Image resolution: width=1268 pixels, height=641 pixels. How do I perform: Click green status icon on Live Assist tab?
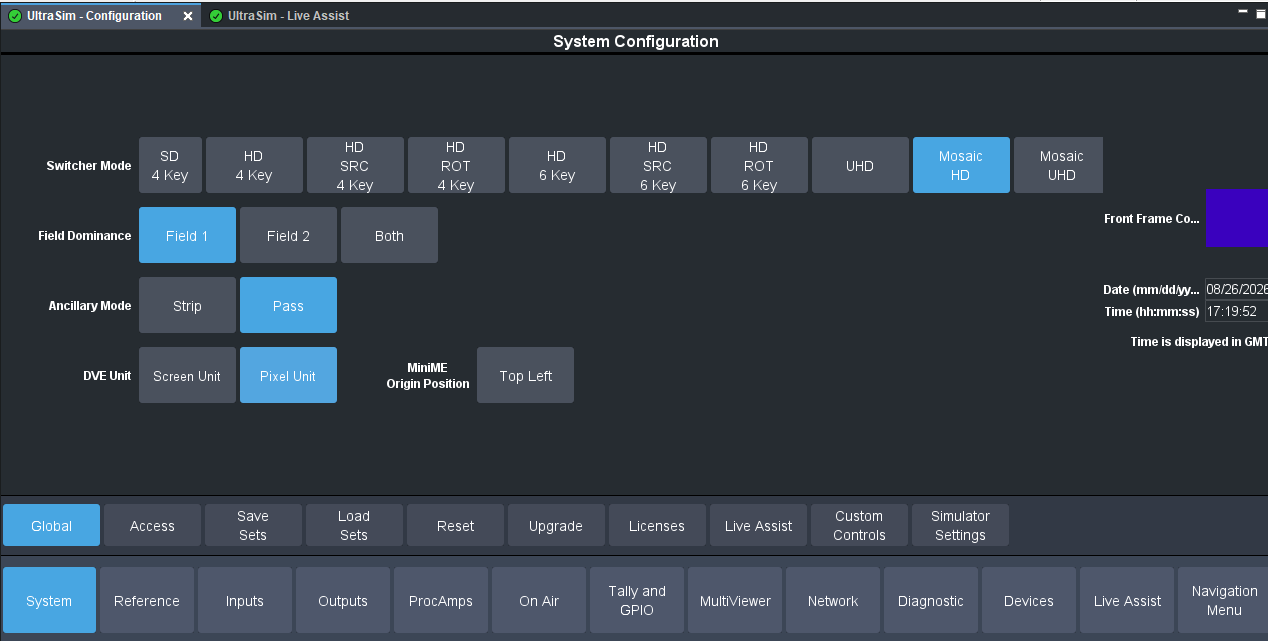[216, 16]
